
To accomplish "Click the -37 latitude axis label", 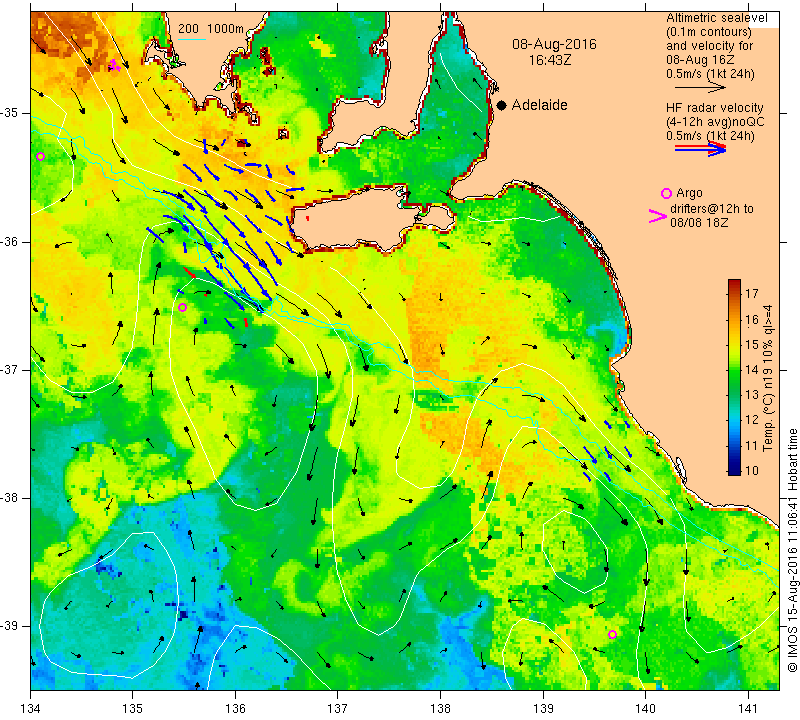I will pos(12,369).
